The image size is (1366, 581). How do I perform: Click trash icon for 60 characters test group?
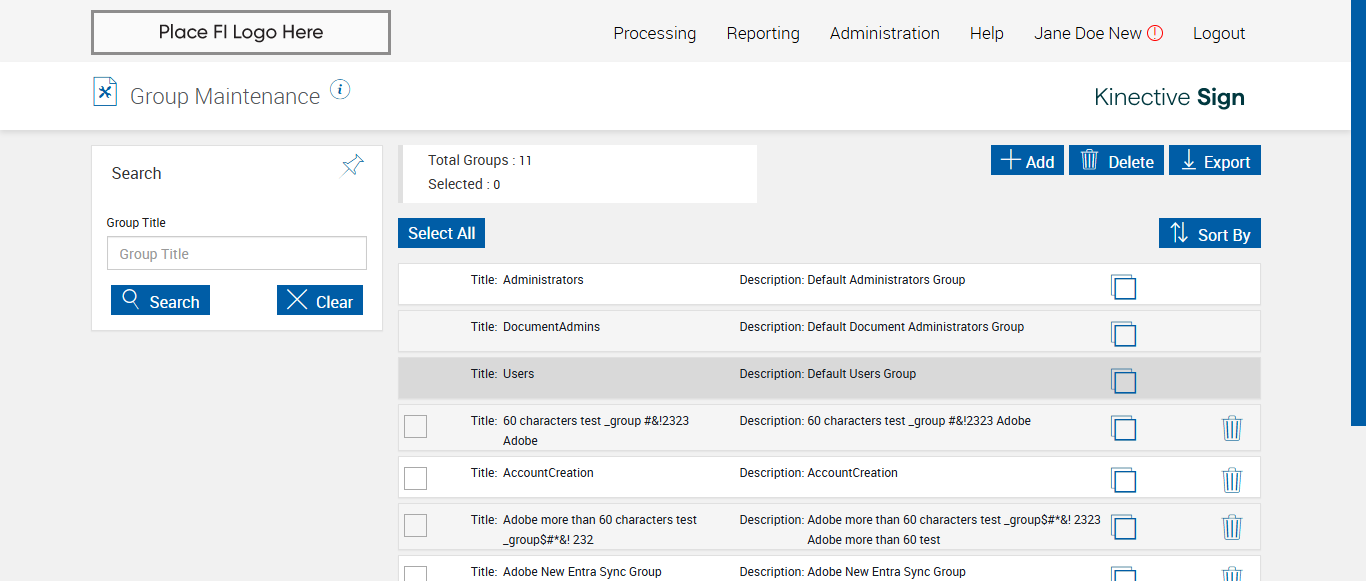[x=1232, y=428]
